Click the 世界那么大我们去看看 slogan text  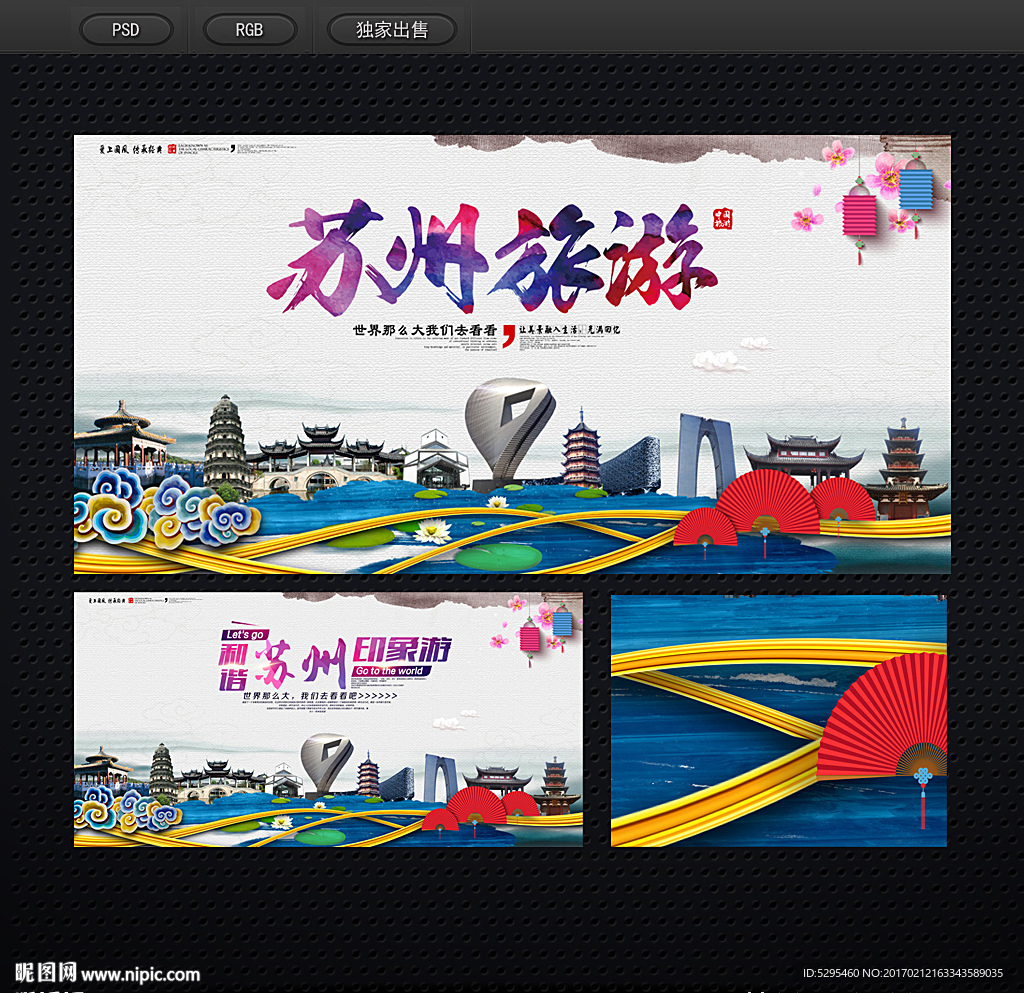pos(425,330)
